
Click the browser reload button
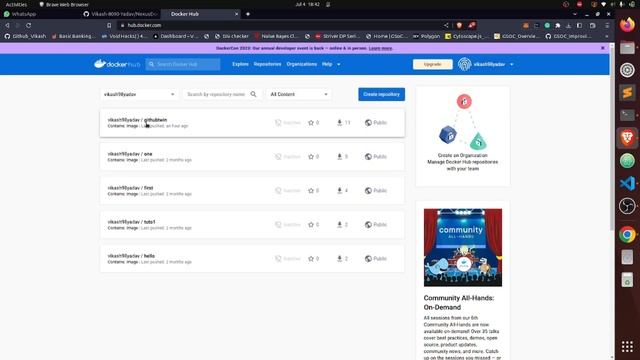tap(29, 25)
